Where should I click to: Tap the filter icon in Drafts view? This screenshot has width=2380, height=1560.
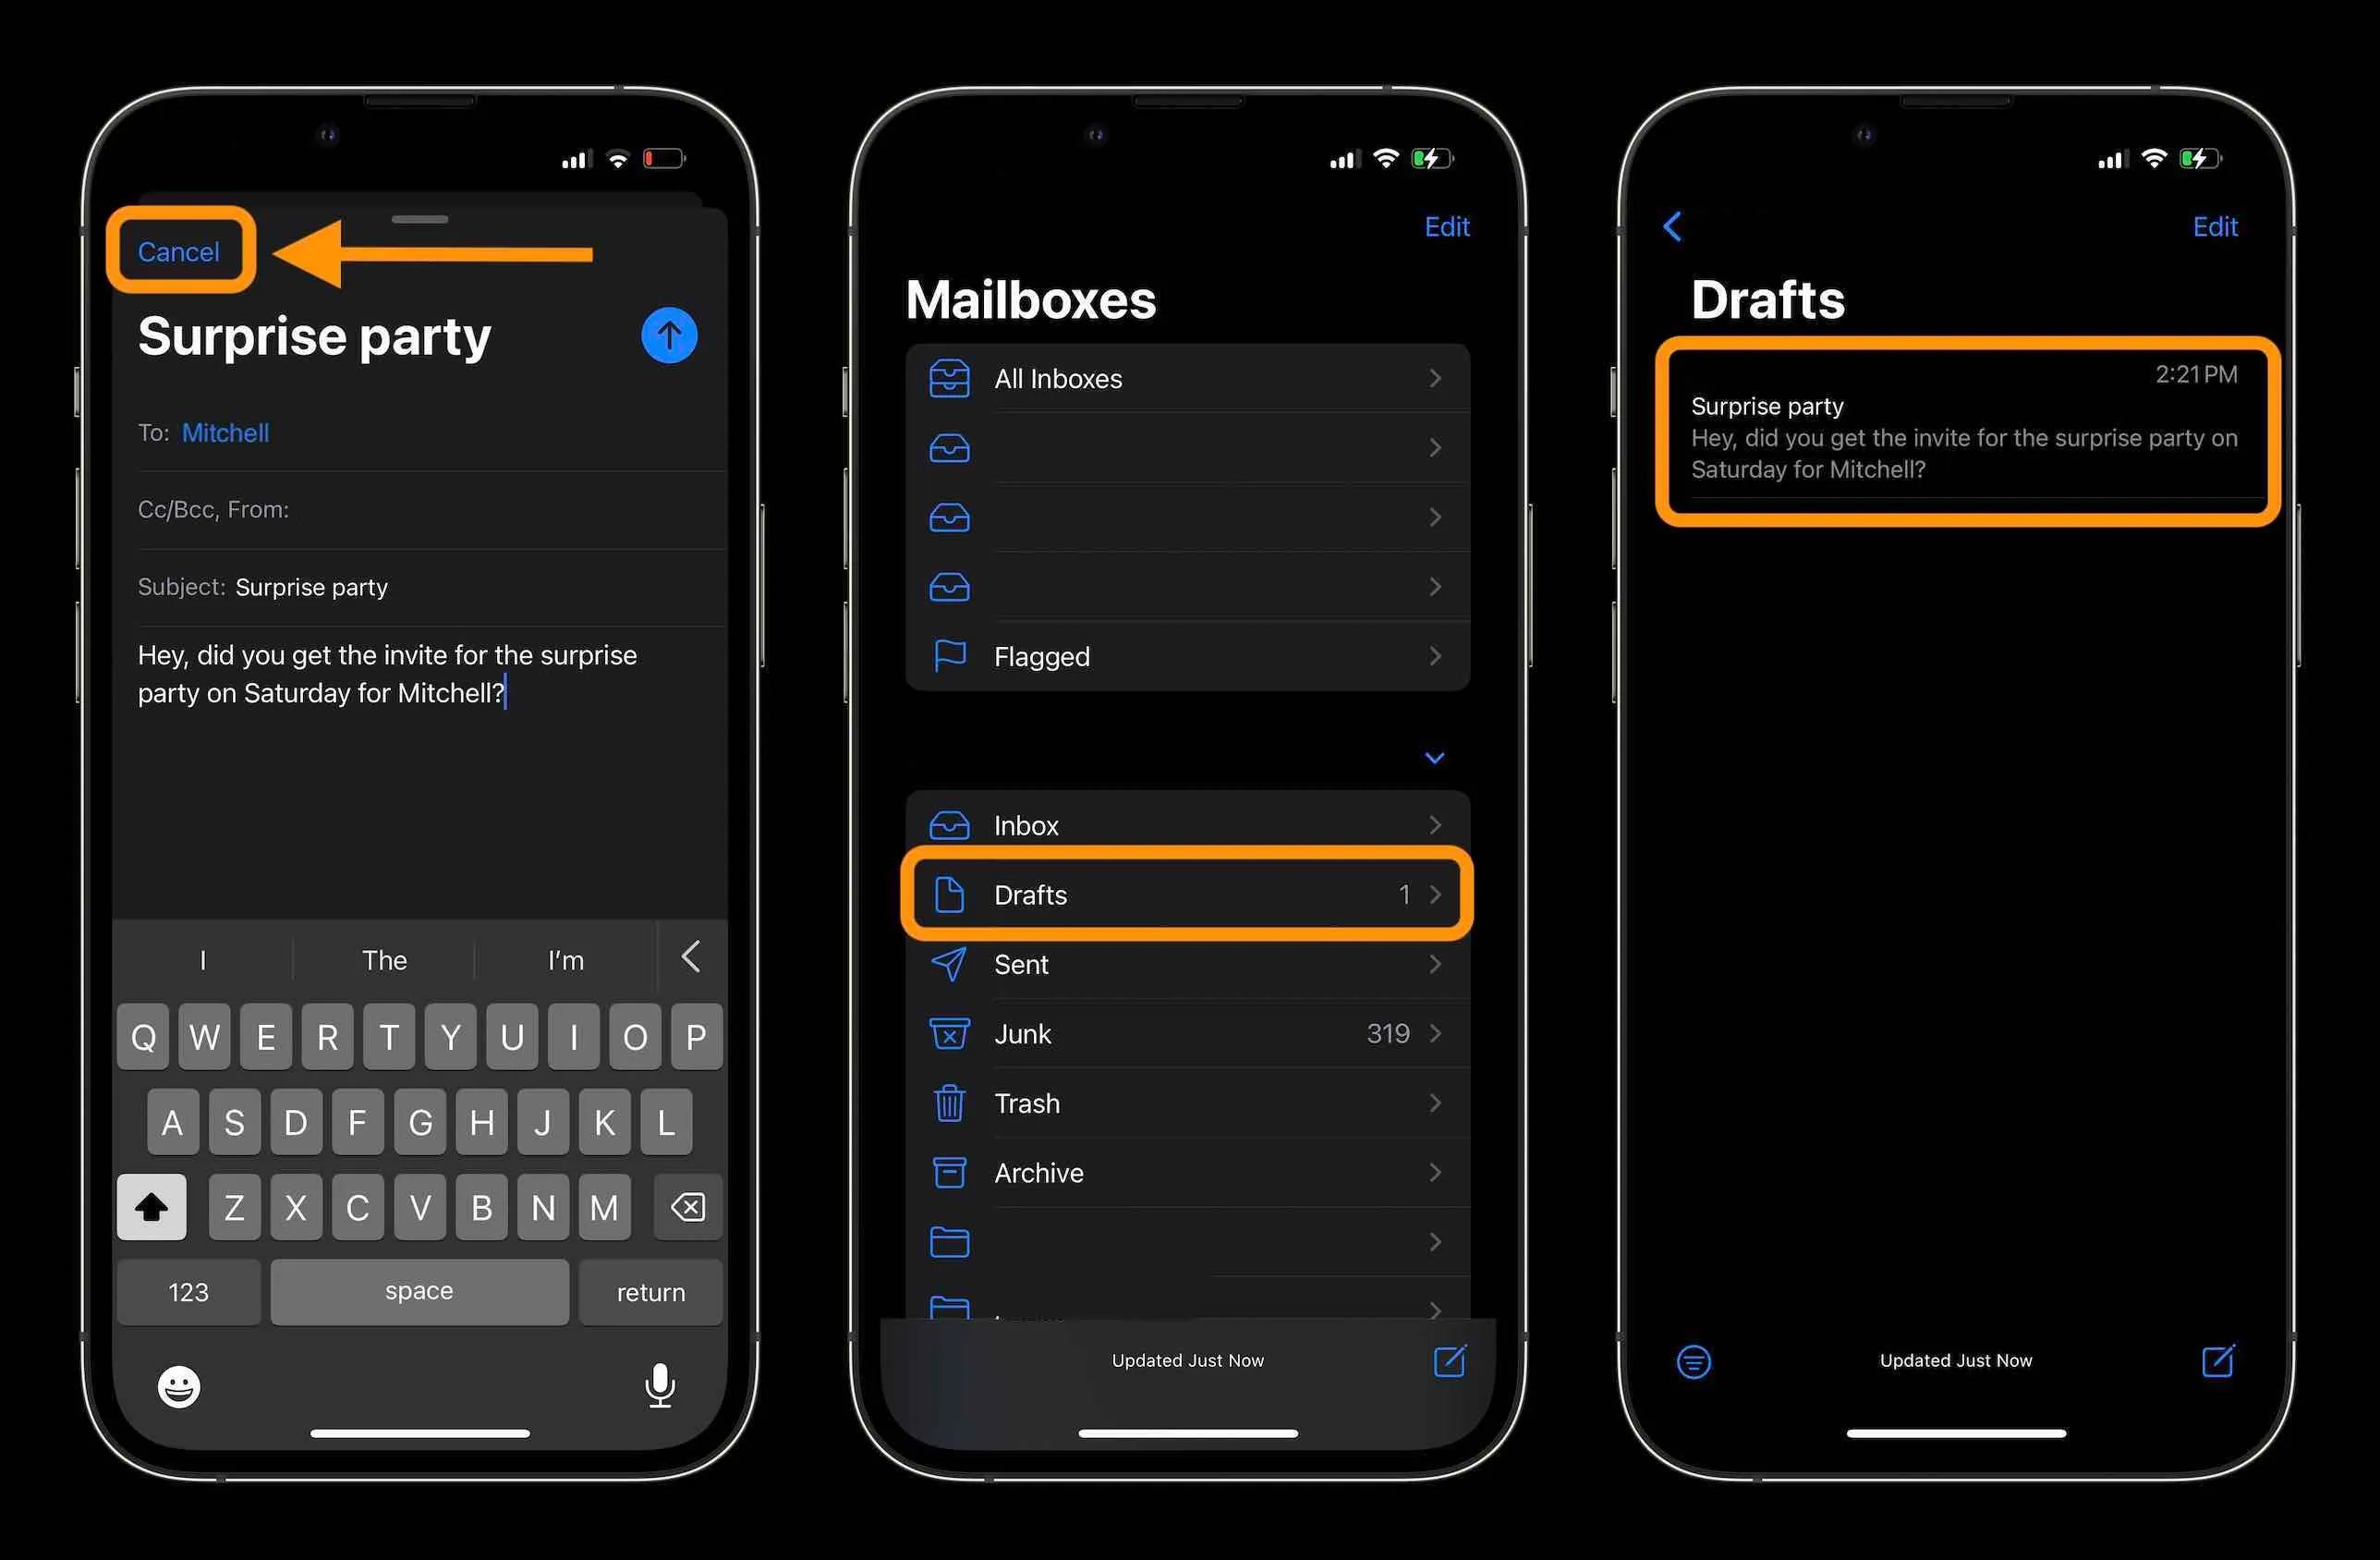(1691, 1361)
